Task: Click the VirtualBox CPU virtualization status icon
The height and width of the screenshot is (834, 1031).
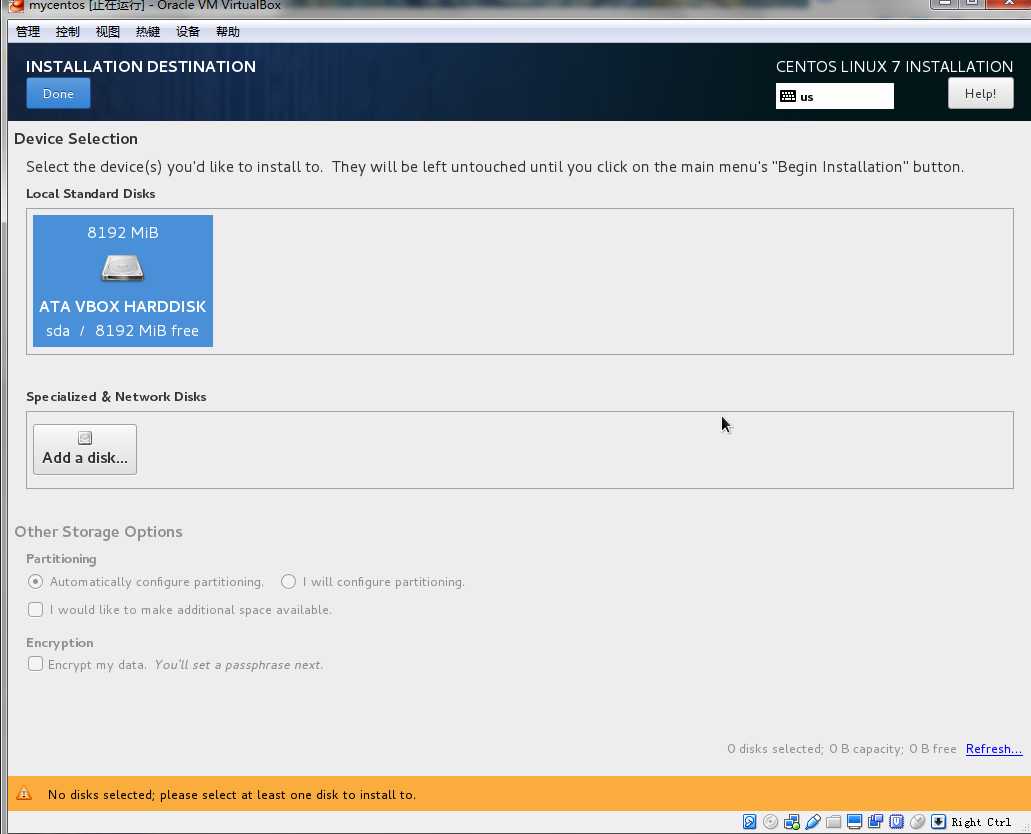Action: 897,822
